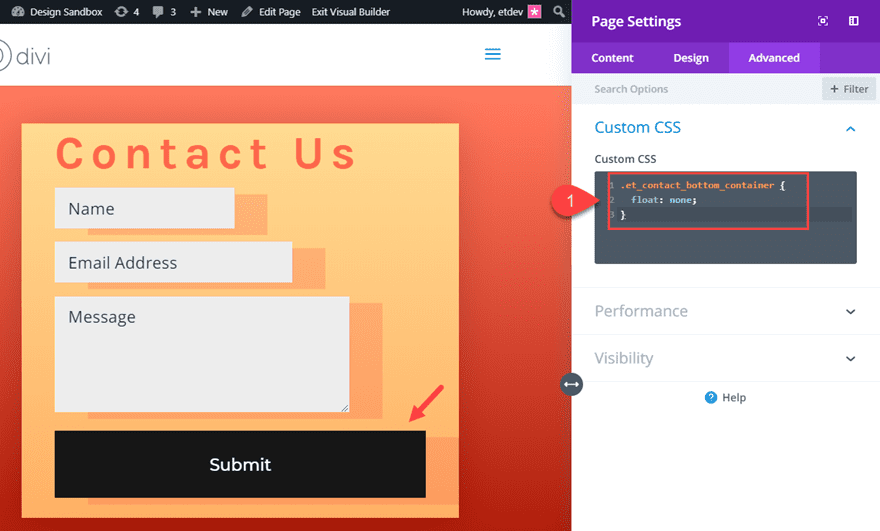Click the etdev user avatar
The image size is (880, 531).
point(534,12)
